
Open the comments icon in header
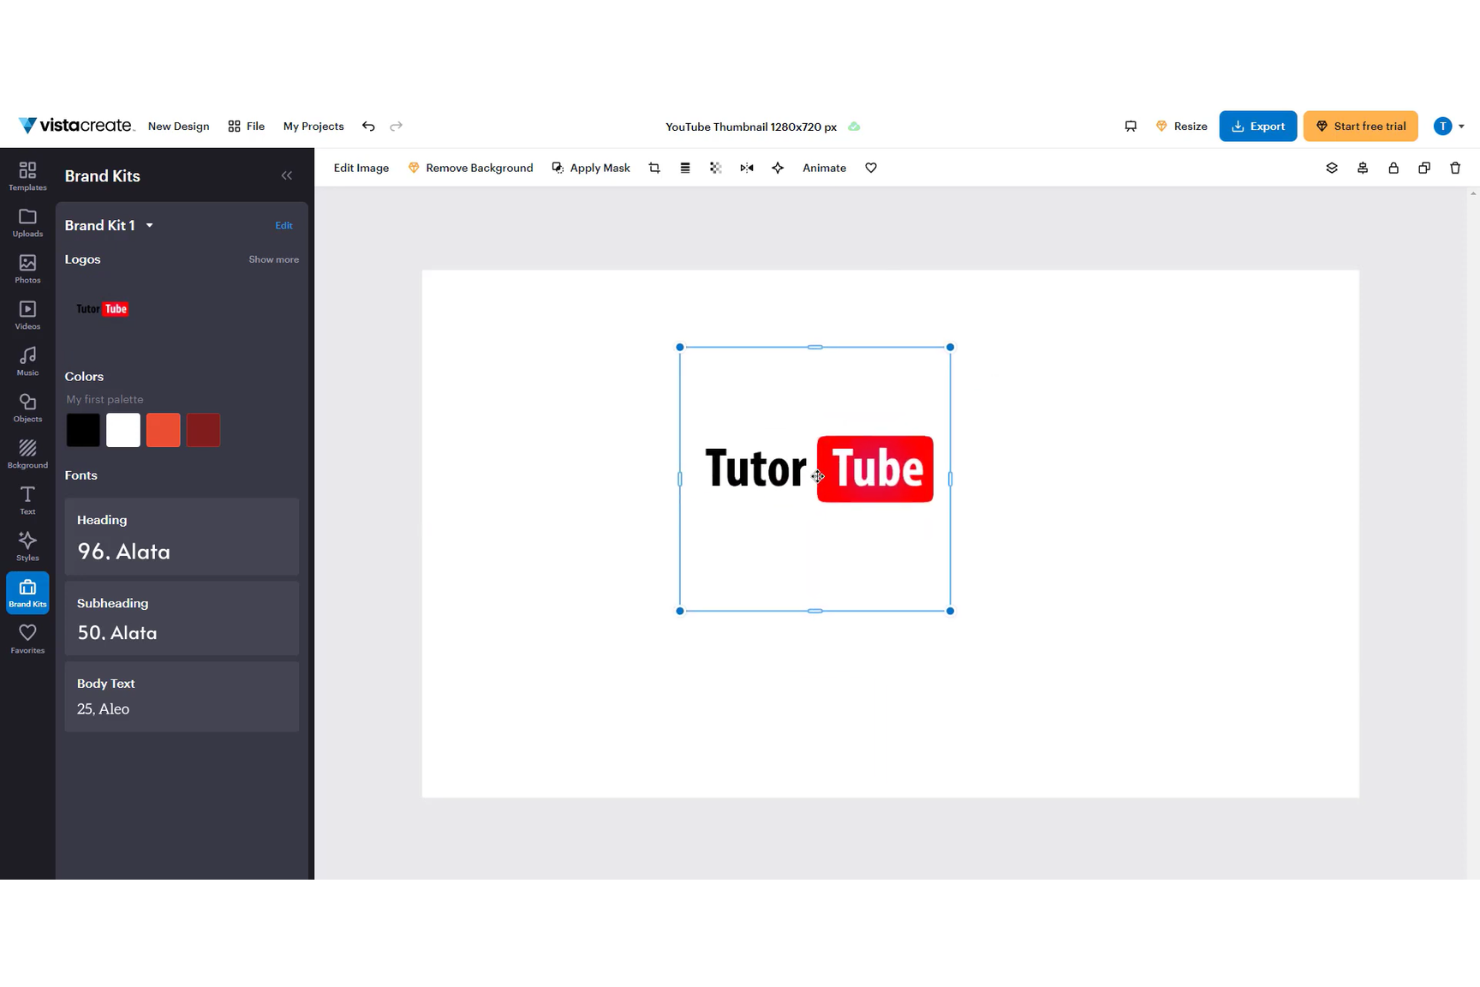click(x=1131, y=126)
